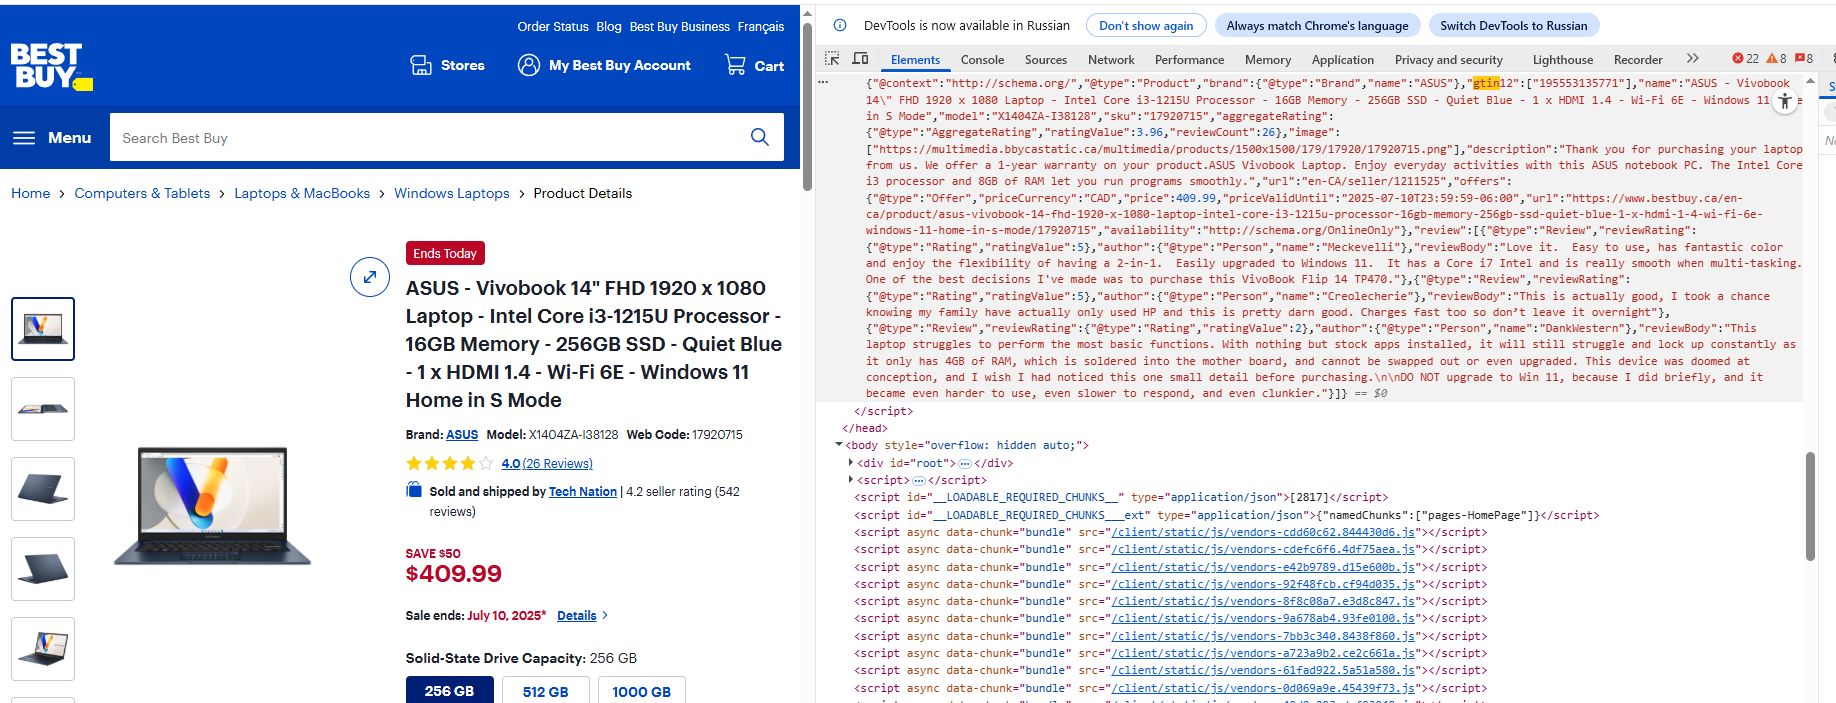This screenshot has height=703, width=1836.
Task: Open the Order Status link
Action: (x=553, y=27)
